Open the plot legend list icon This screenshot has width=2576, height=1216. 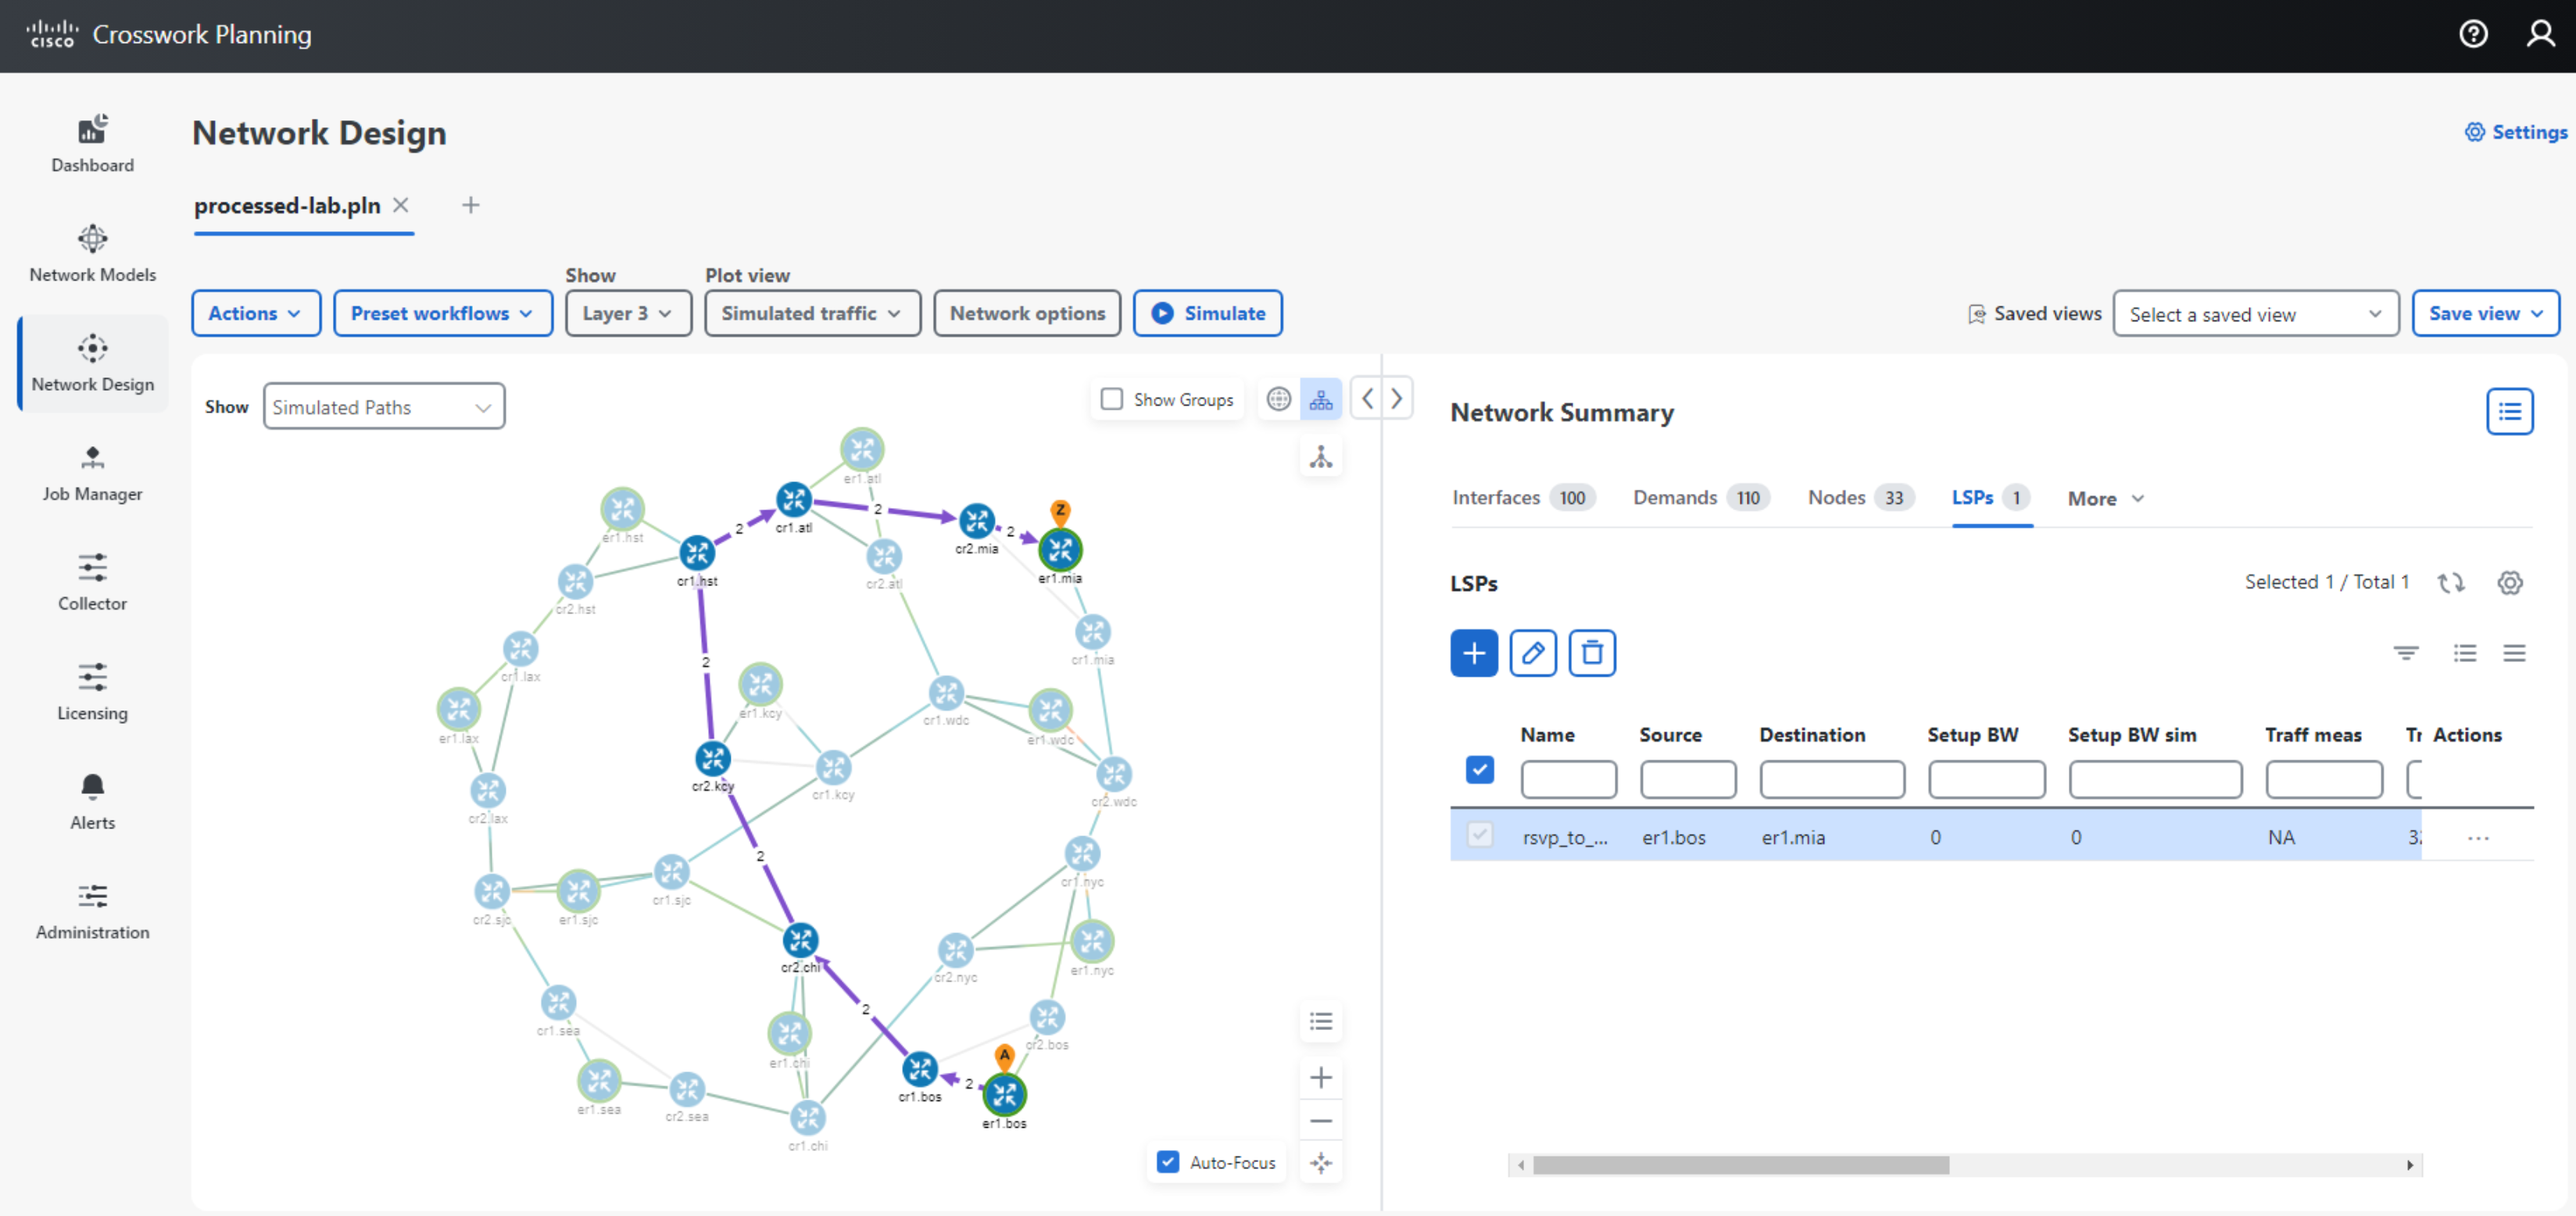tap(1321, 1021)
